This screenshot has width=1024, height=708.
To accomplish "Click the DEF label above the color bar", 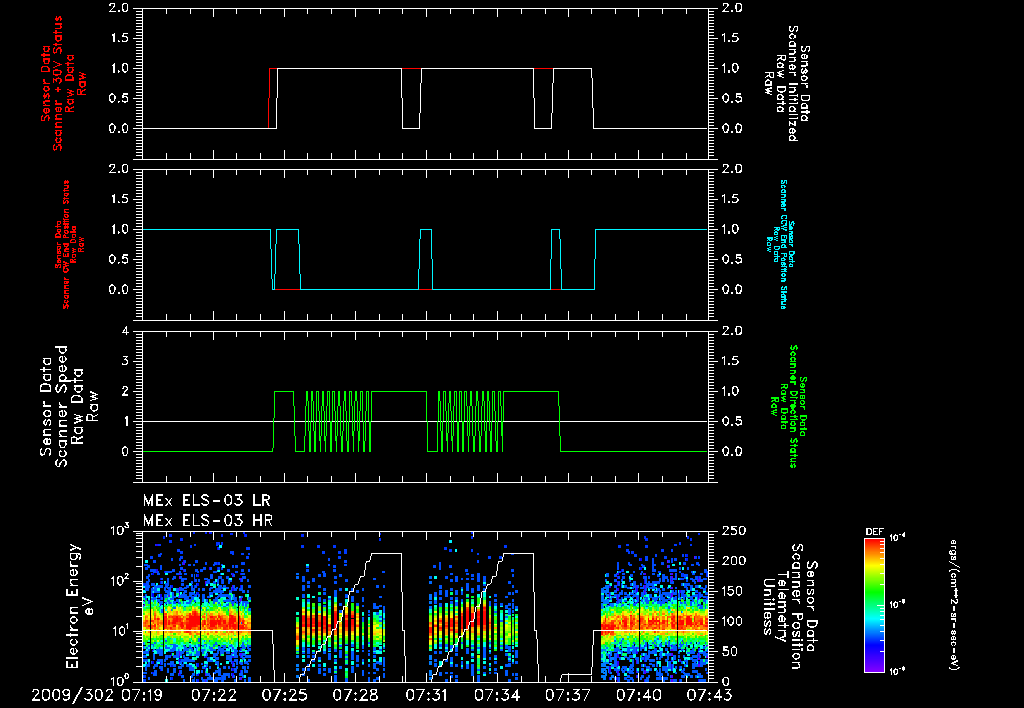I will (874, 532).
